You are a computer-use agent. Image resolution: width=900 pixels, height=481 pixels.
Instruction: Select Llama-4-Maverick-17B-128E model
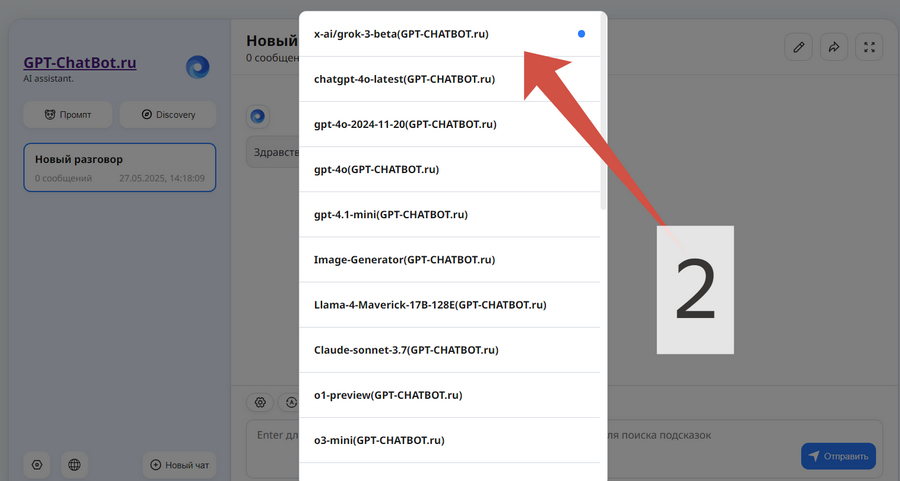(x=449, y=305)
